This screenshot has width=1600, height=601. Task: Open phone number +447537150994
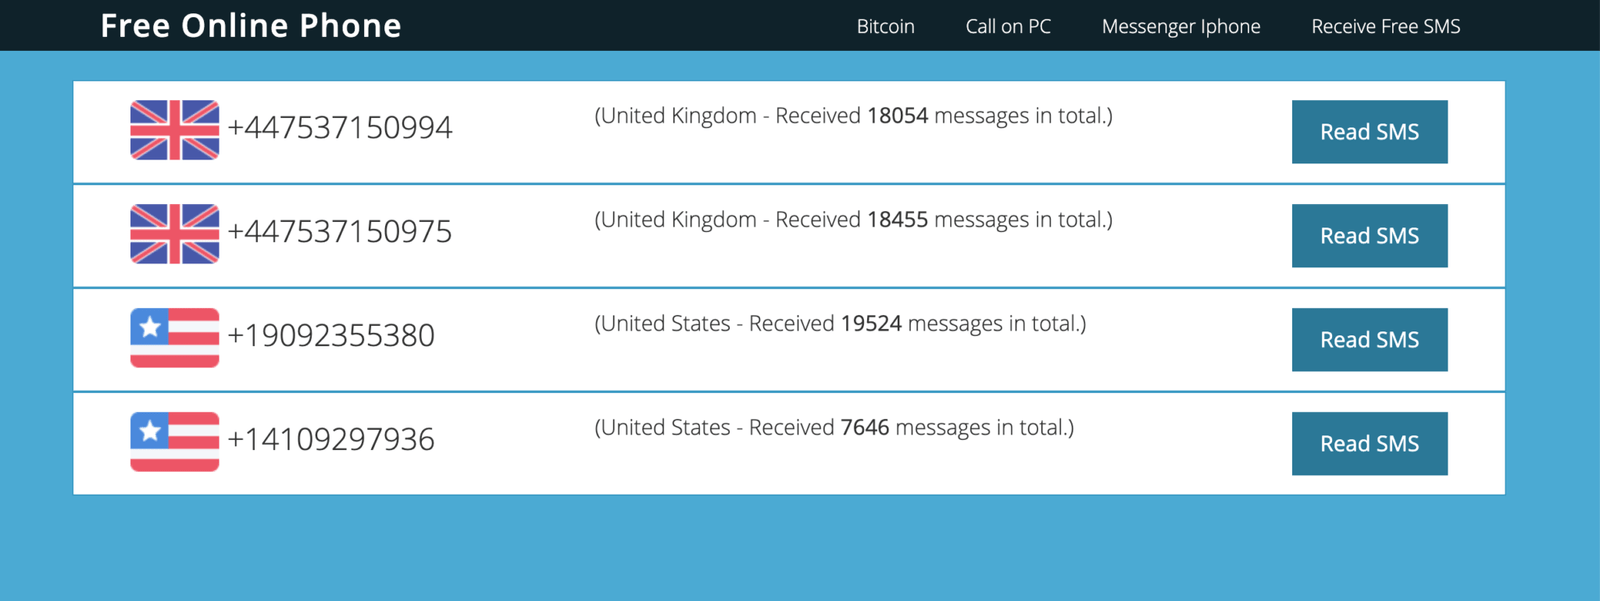[340, 128]
